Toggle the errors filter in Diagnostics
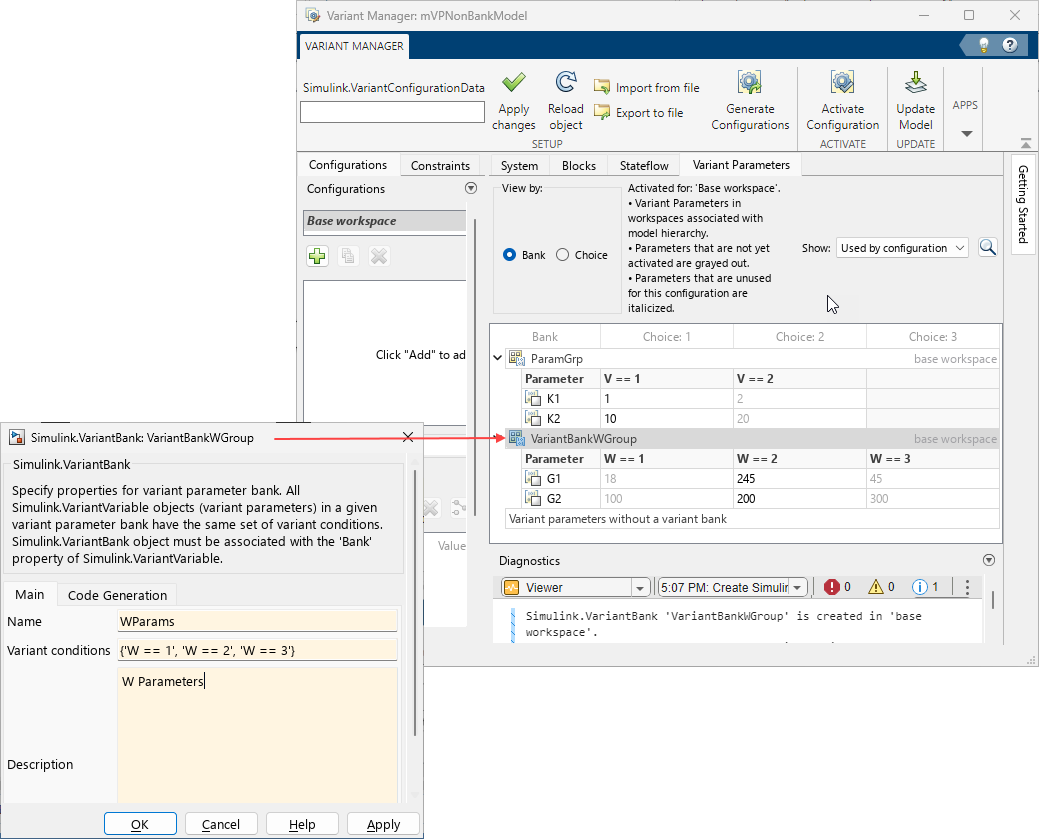The width and height of the screenshot is (1039, 839). (837, 588)
